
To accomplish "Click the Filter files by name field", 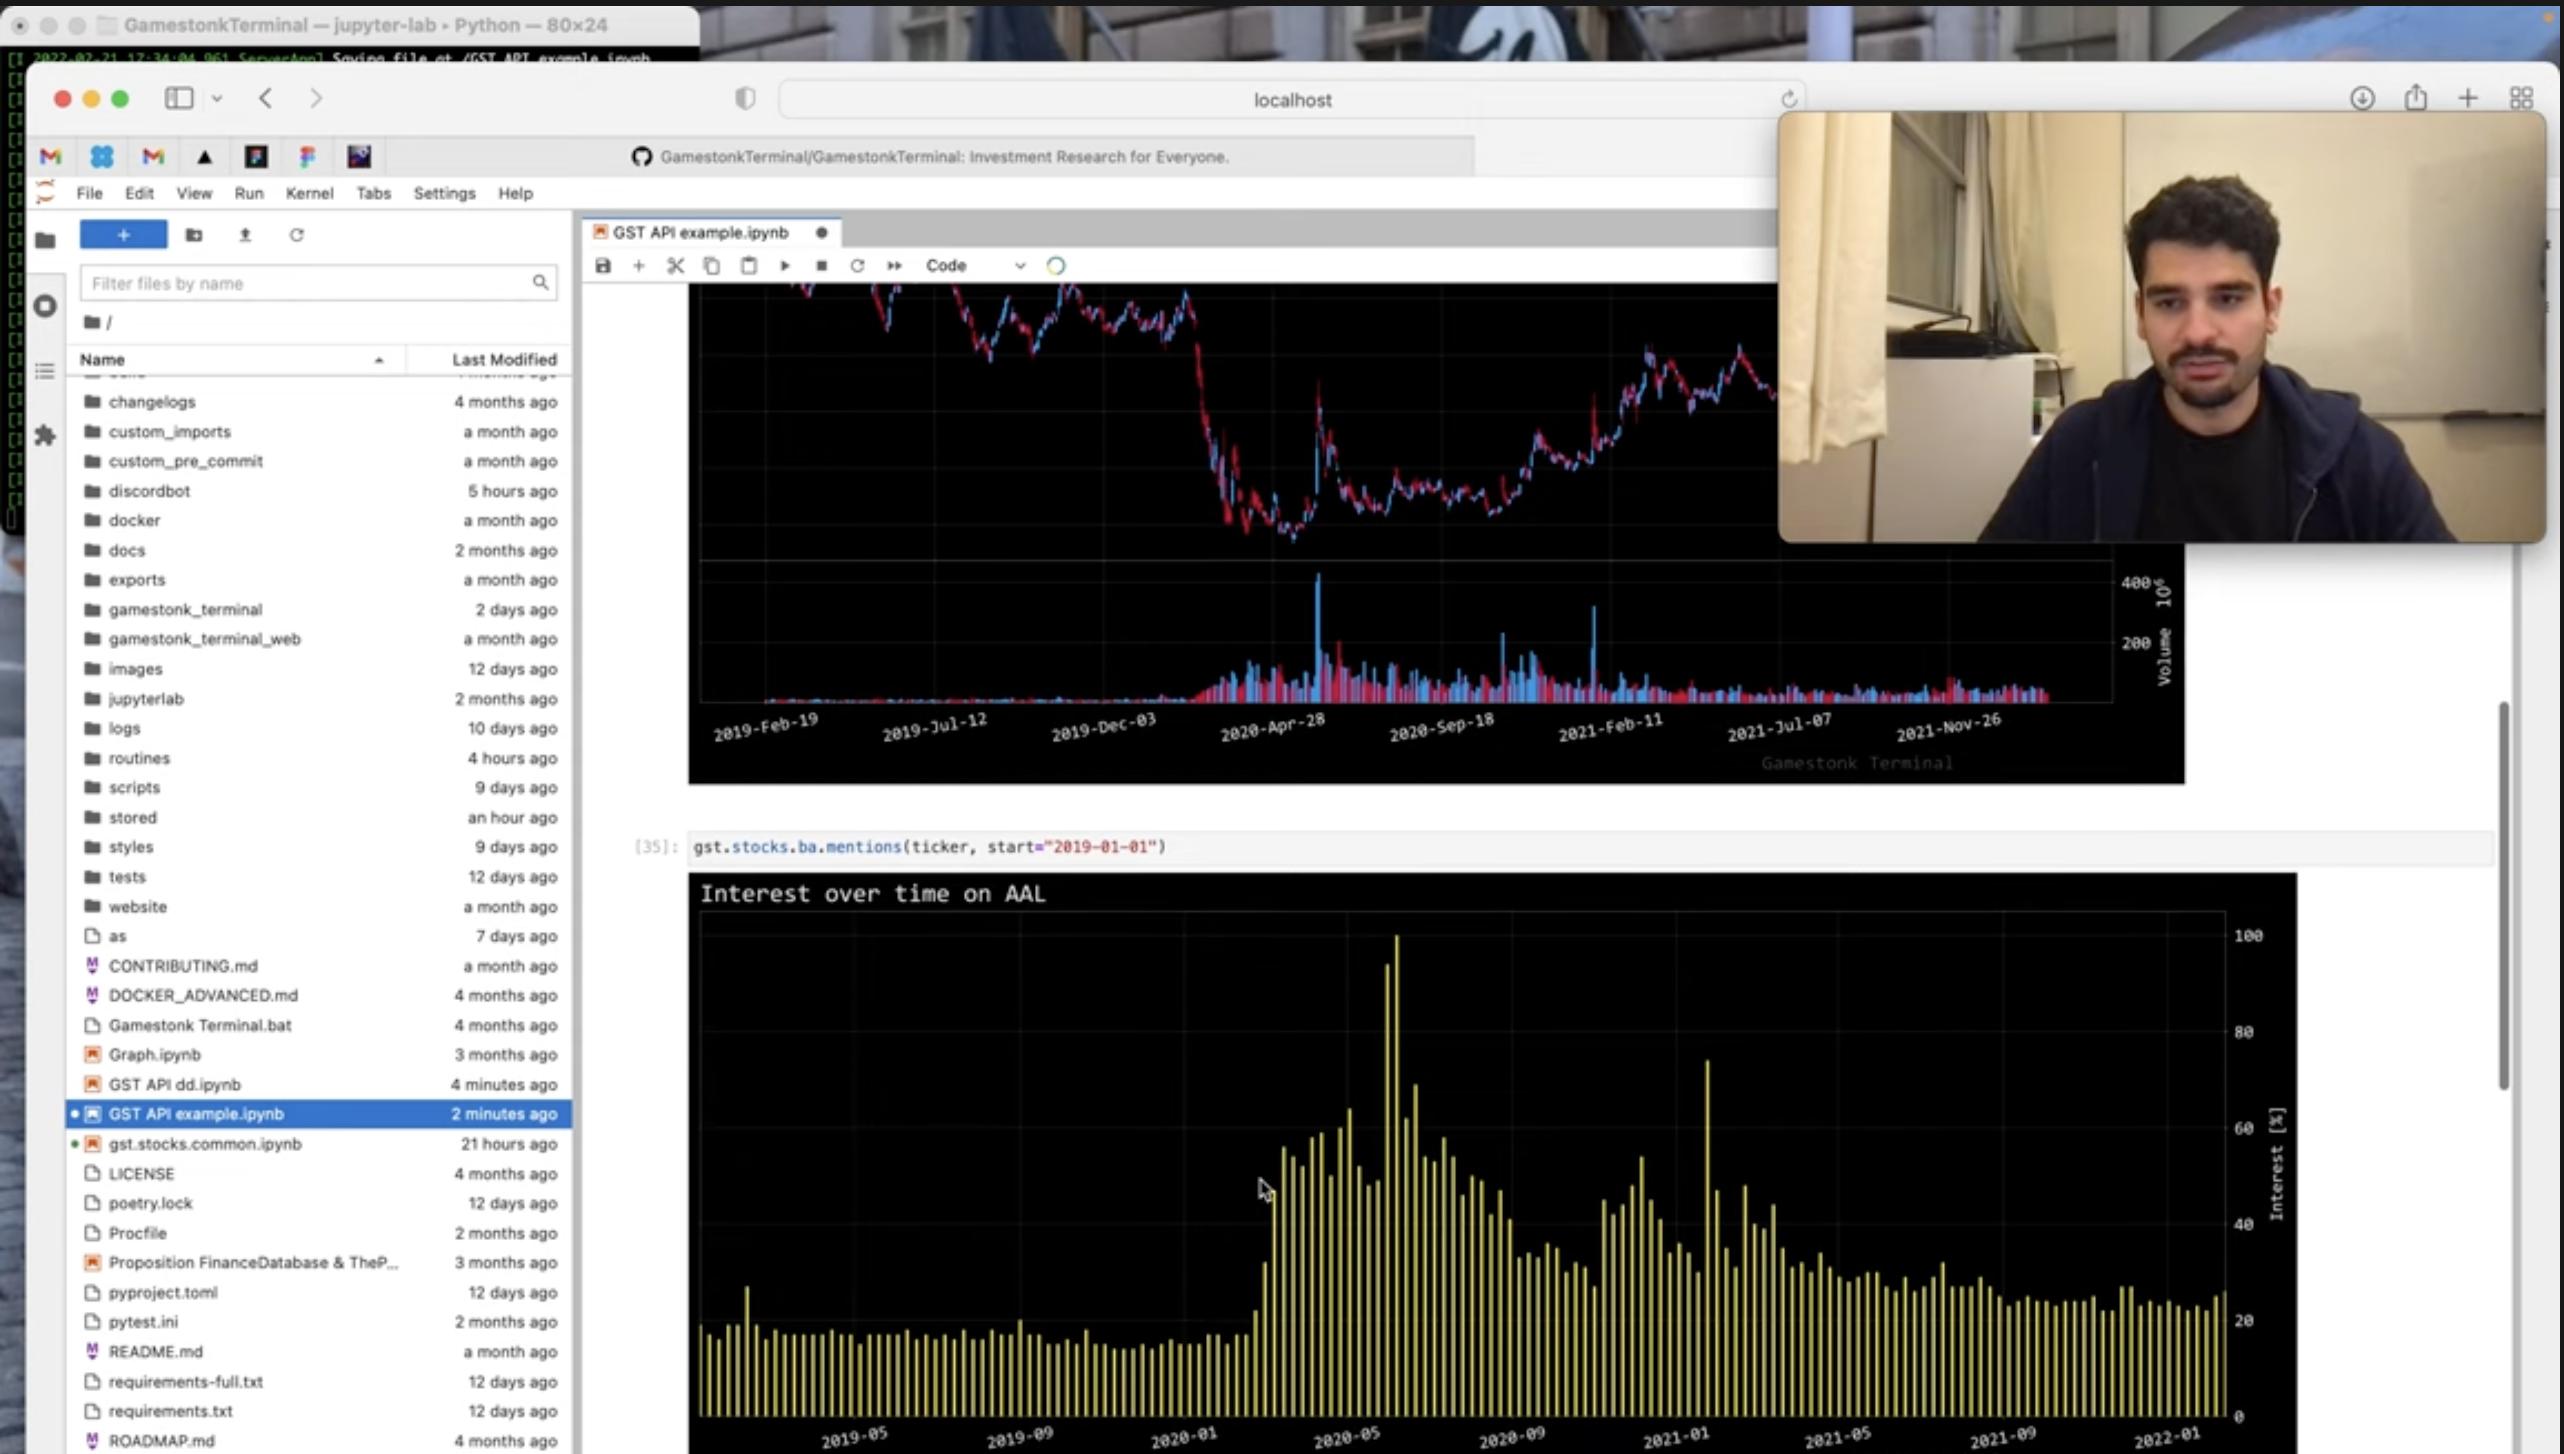I will [318, 283].
